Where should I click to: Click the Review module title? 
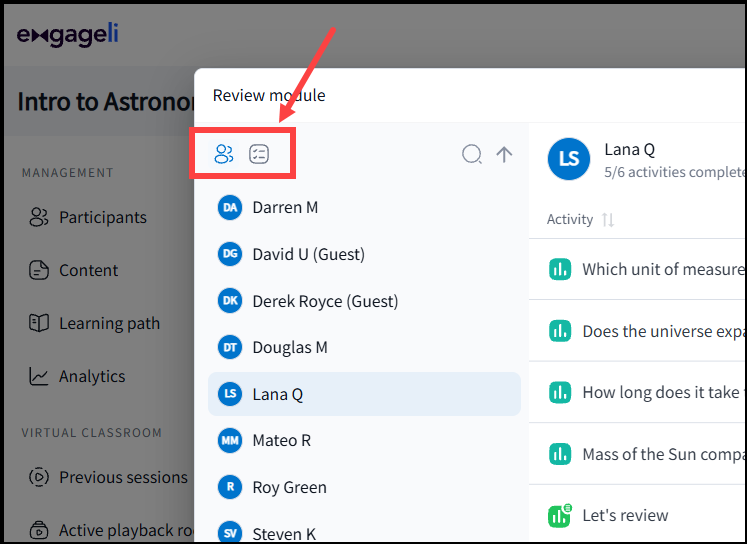pos(269,95)
